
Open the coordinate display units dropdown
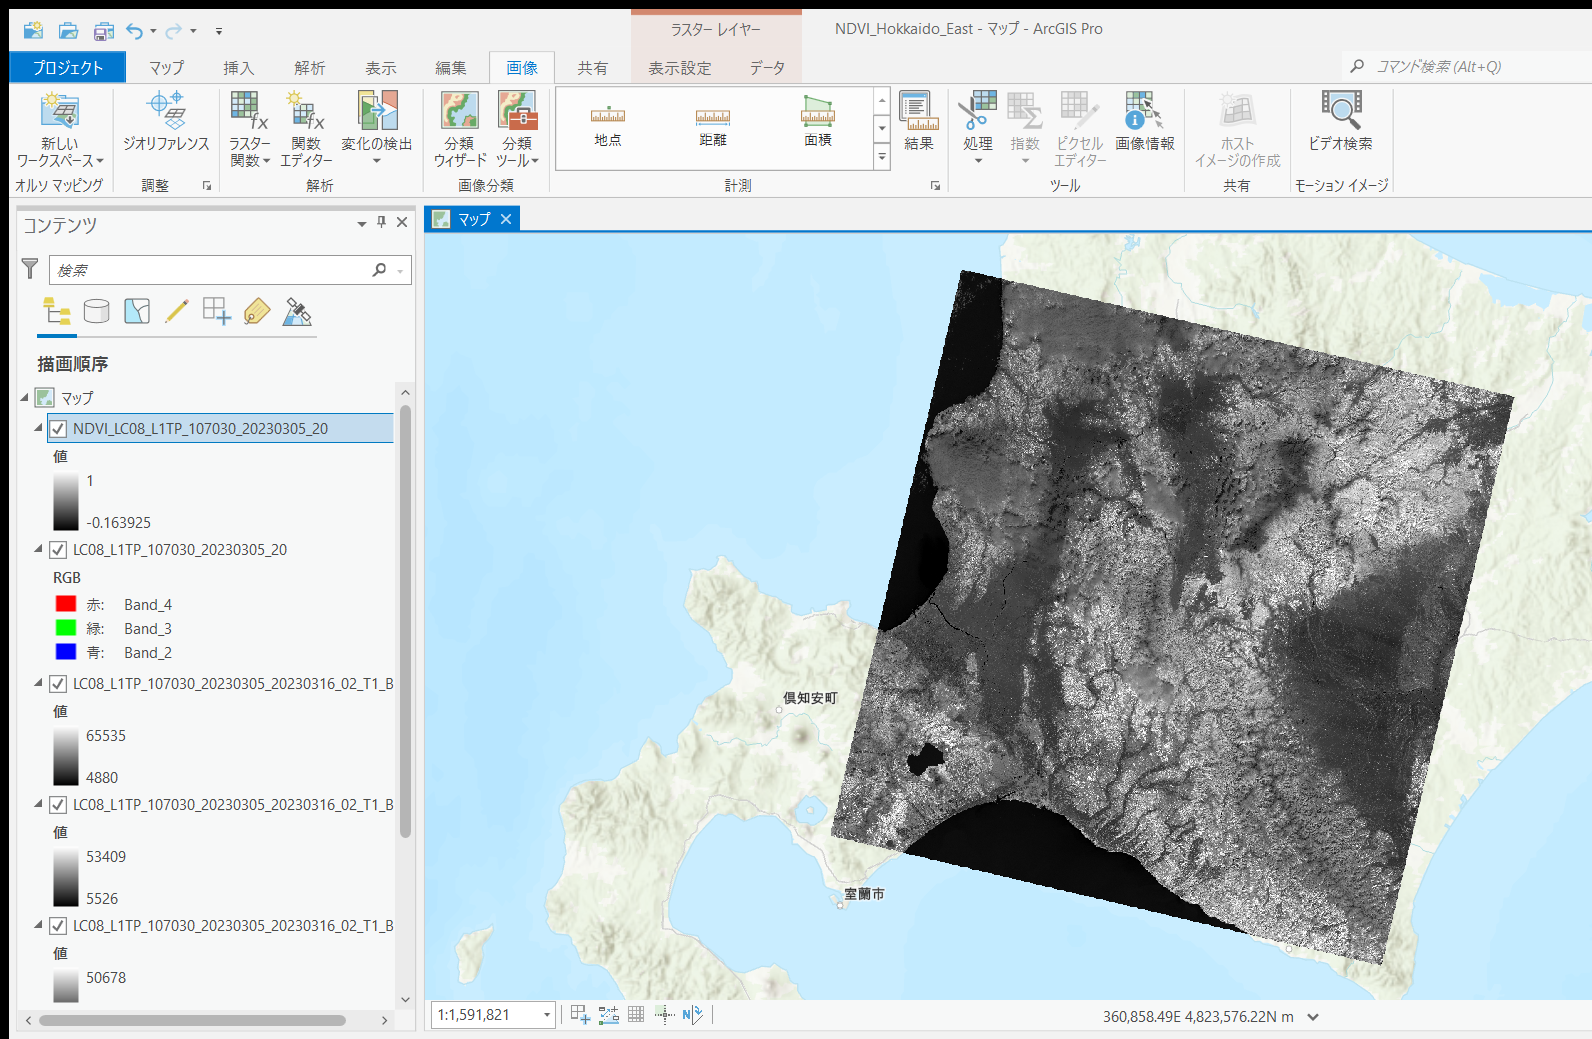click(x=1313, y=1017)
